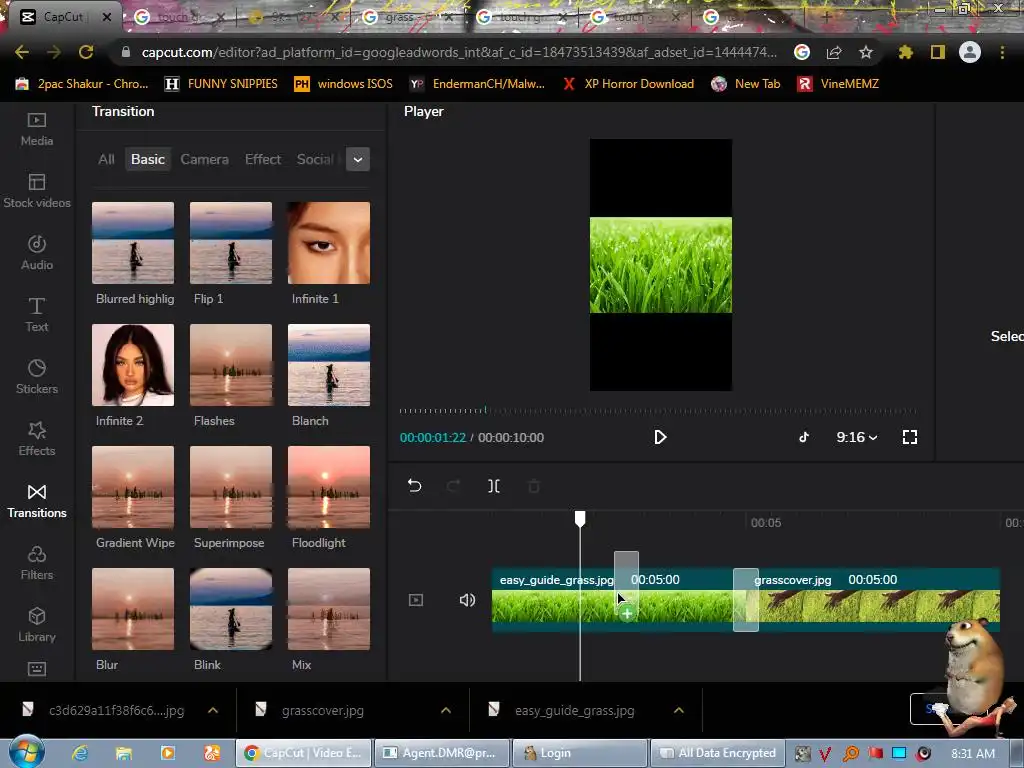Open the FUNNY SNIPPIES bookmark
Image resolution: width=1024 pixels, height=768 pixels.
click(x=221, y=84)
